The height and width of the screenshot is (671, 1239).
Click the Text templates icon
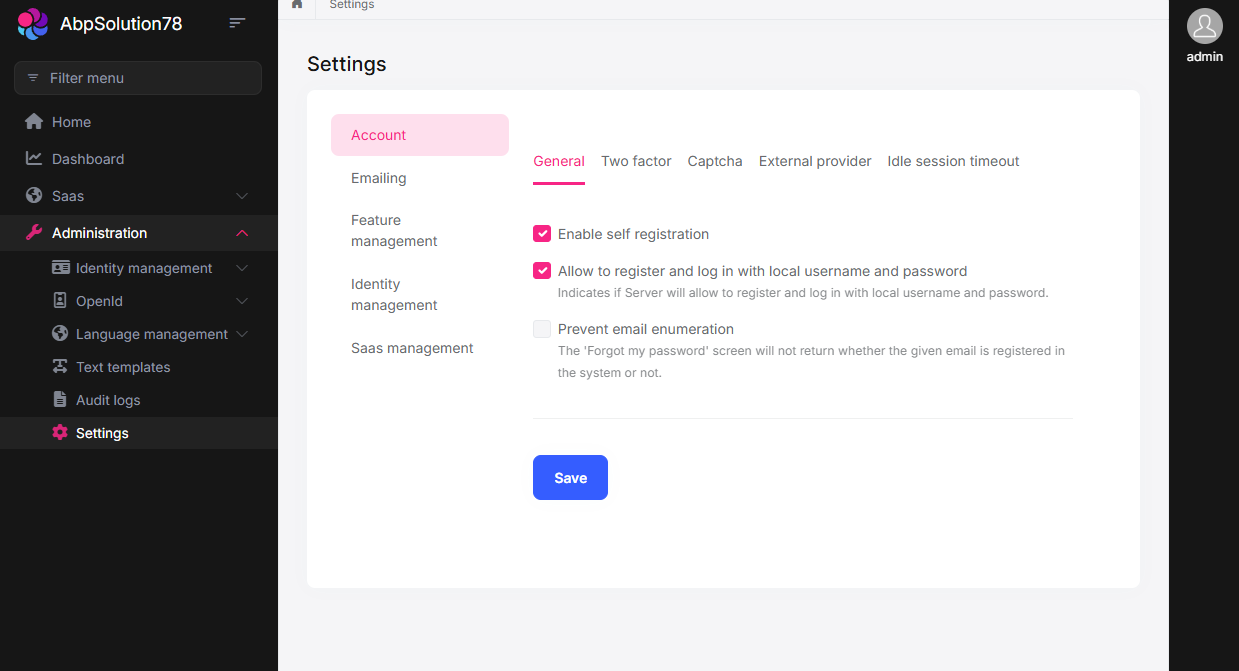tap(59, 366)
